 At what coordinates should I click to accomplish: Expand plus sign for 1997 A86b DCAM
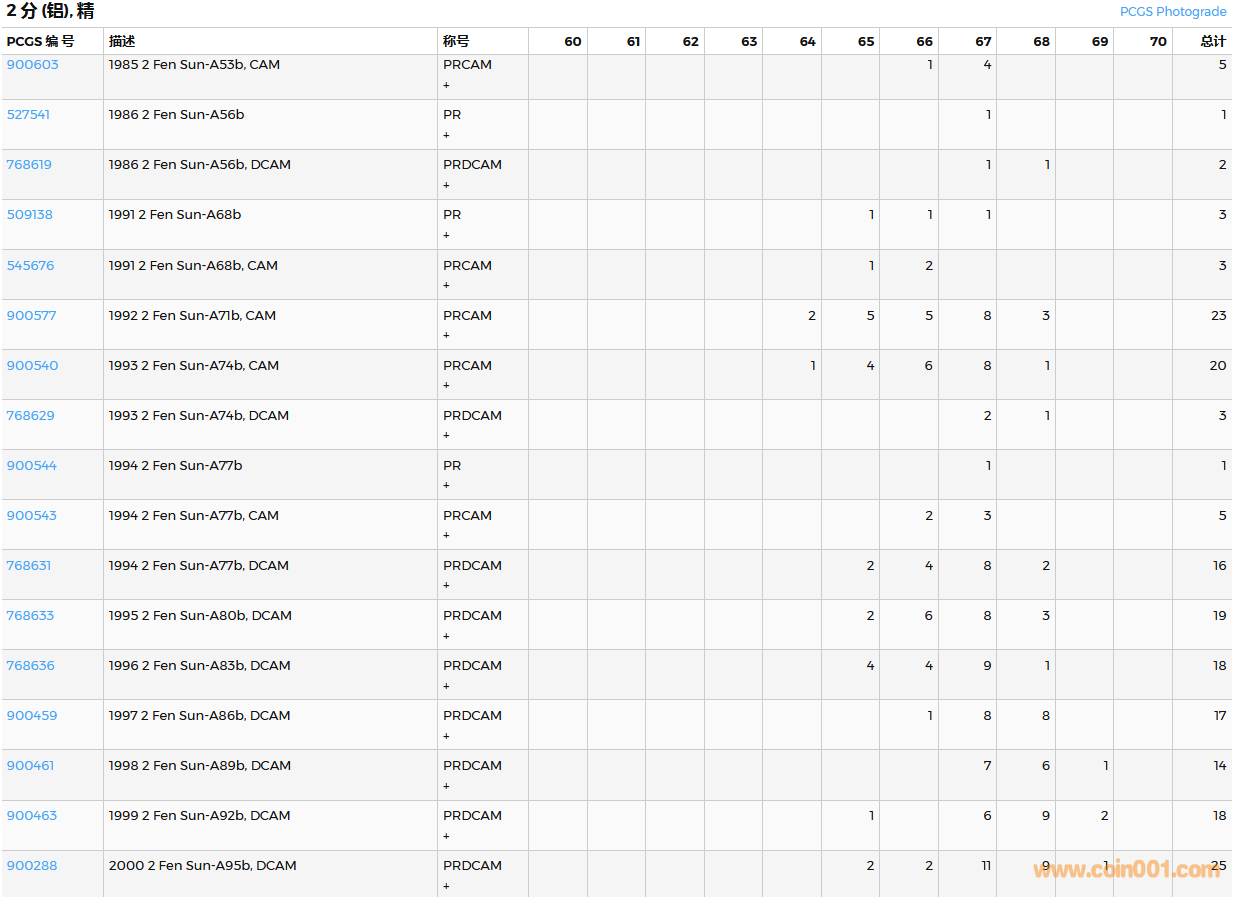tap(446, 737)
